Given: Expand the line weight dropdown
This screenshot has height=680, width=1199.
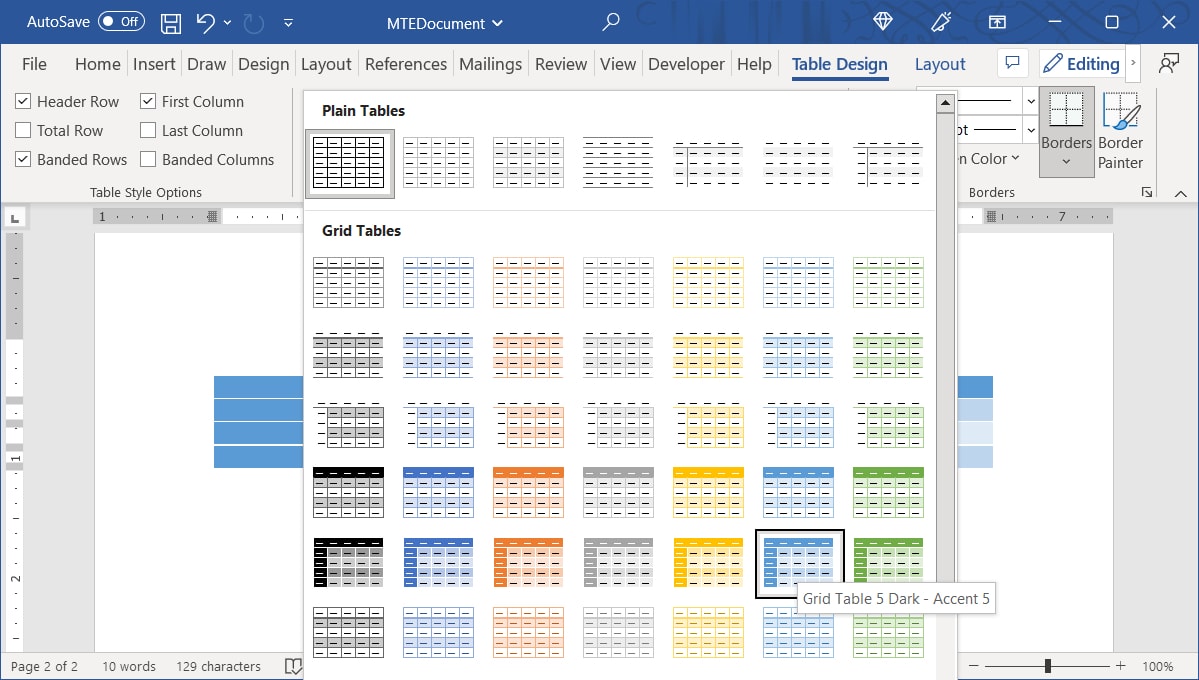Looking at the screenshot, I should point(1030,129).
